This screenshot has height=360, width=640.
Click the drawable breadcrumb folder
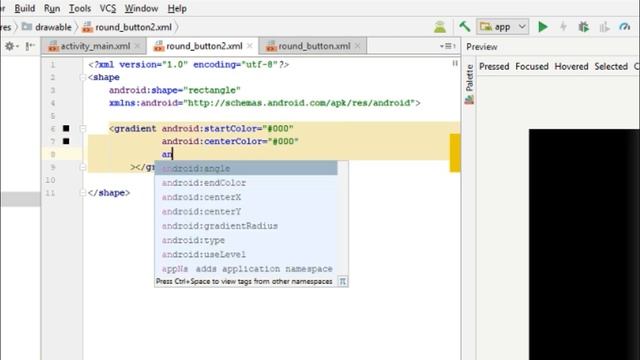point(47,27)
